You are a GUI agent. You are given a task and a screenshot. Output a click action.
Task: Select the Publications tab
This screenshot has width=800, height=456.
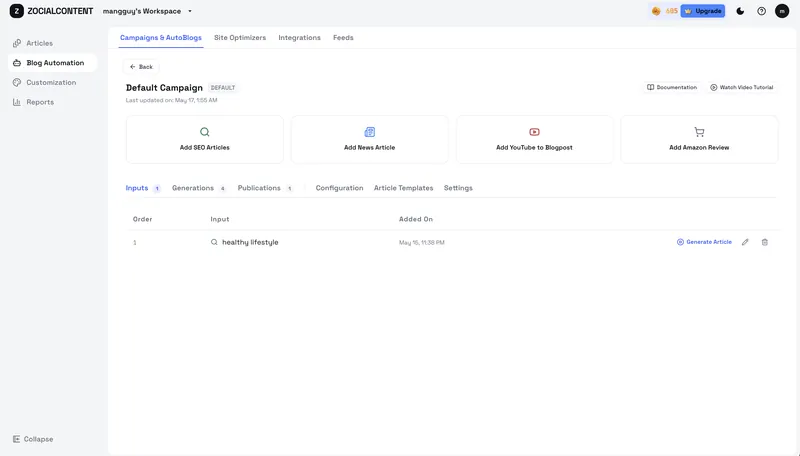click(x=264, y=188)
